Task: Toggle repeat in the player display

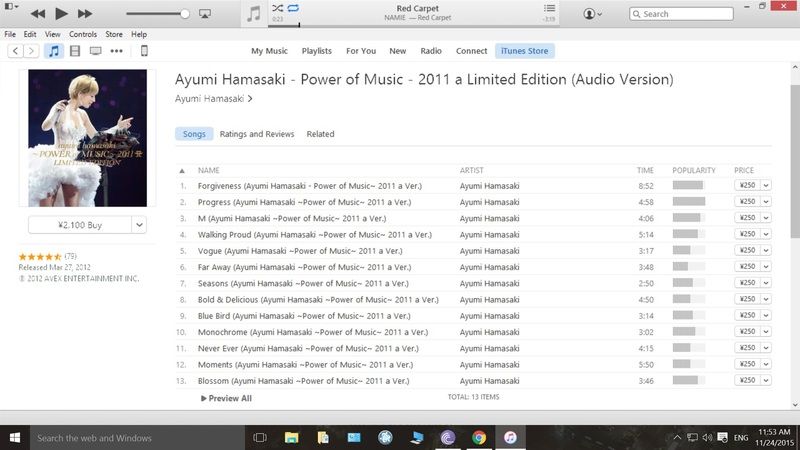Action: click(x=293, y=8)
